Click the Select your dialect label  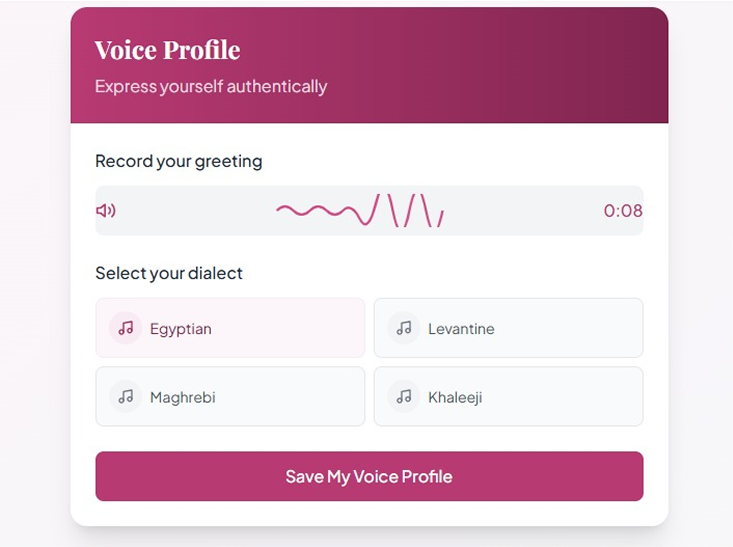[169, 273]
